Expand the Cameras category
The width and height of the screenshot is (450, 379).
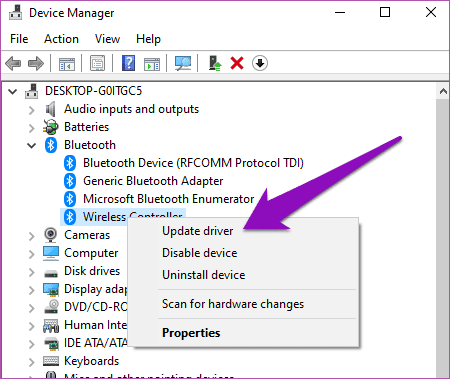[x=31, y=236]
